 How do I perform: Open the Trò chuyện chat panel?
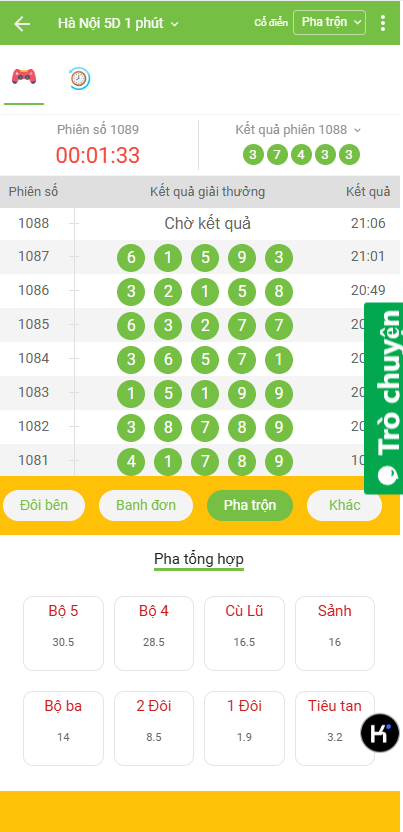pos(383,398)
